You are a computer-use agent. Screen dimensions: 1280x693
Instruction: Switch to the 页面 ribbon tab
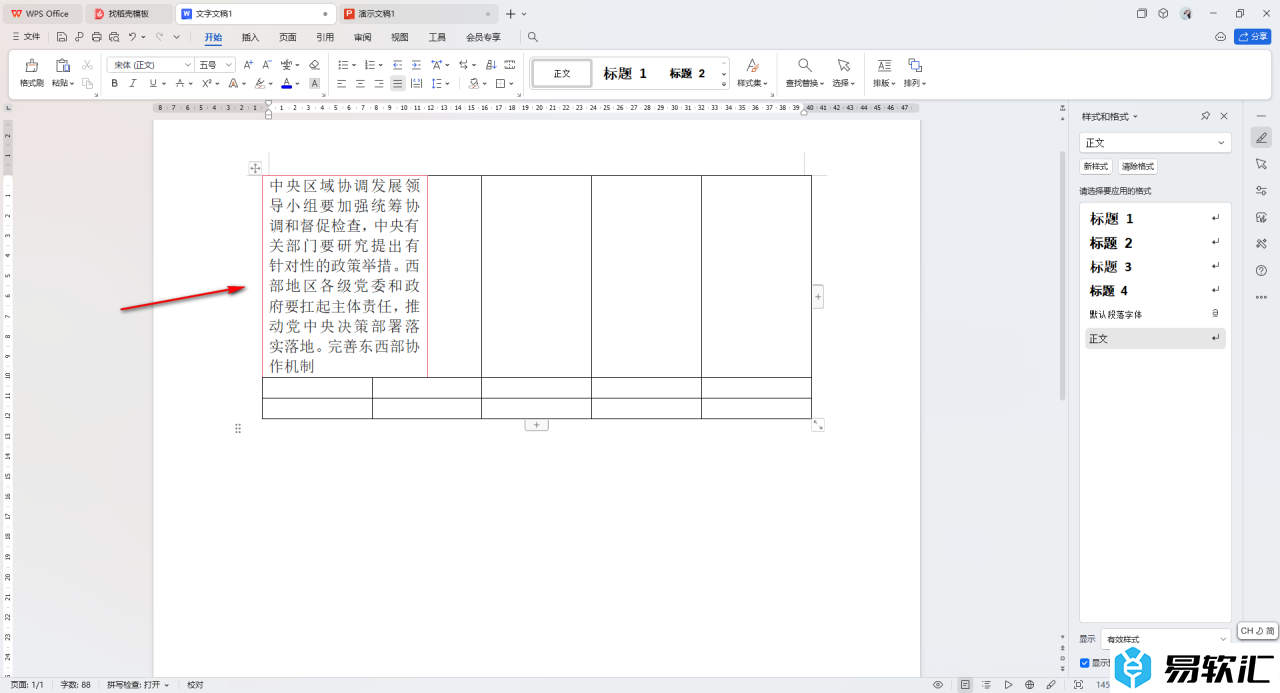tap(288, 37)
